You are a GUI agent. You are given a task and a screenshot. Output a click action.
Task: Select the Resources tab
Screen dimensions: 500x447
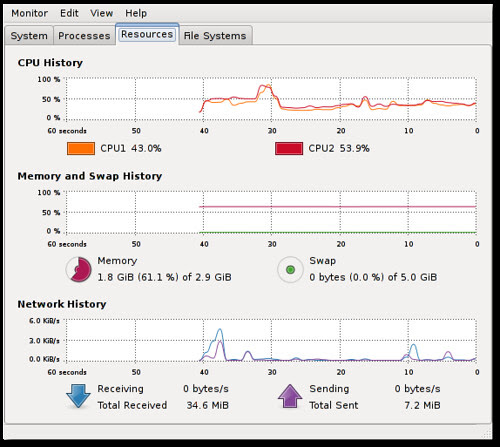click(147, 34)
